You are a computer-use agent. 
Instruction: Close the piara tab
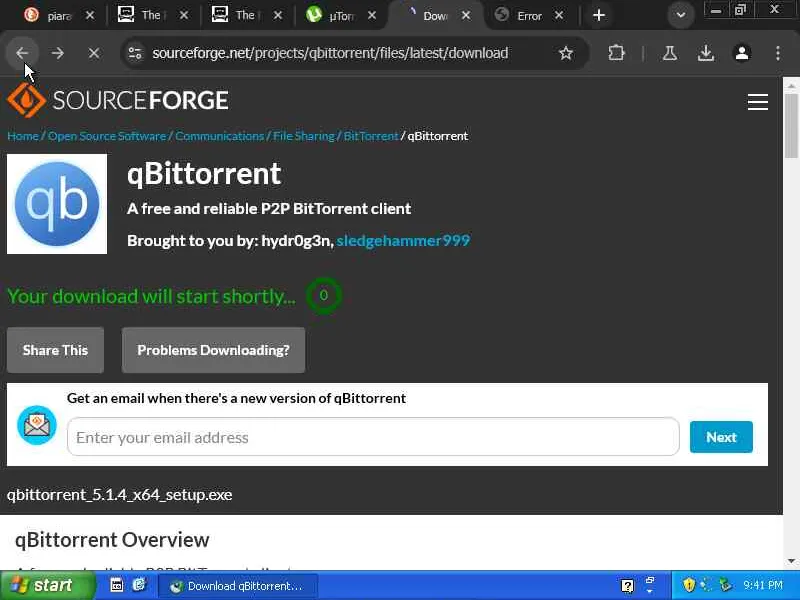[x=90, y=16]
